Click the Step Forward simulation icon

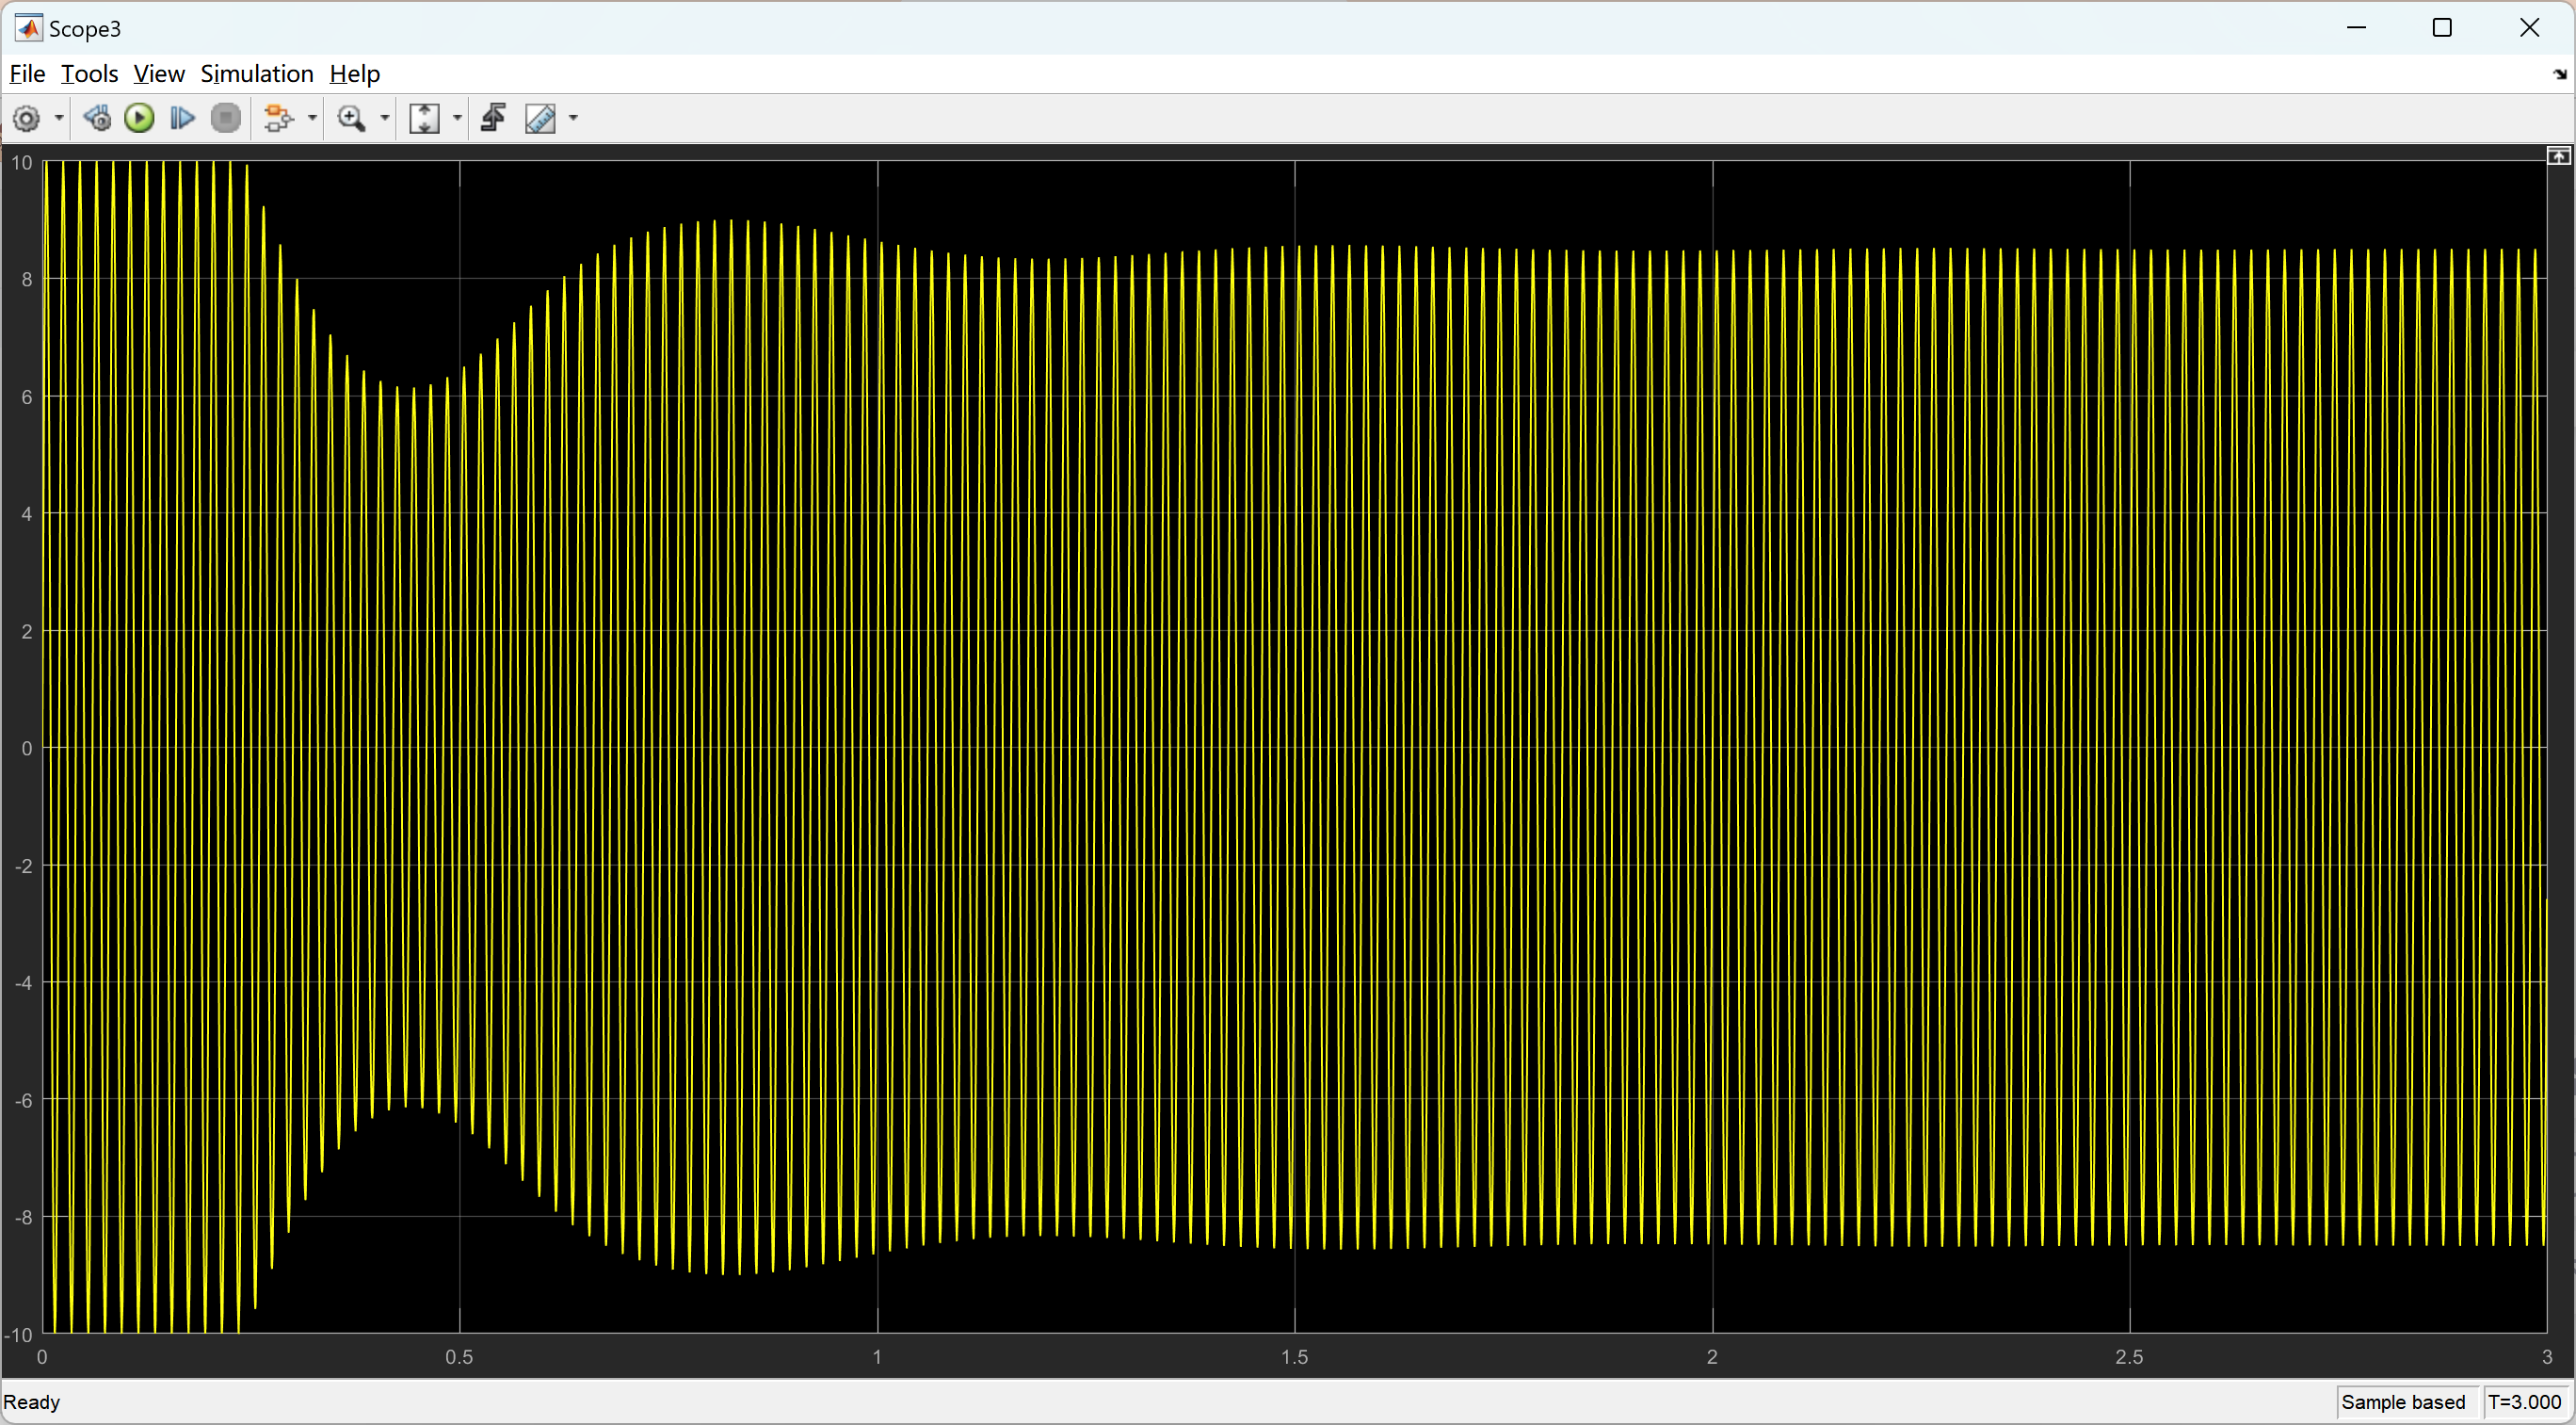point(182,119)
